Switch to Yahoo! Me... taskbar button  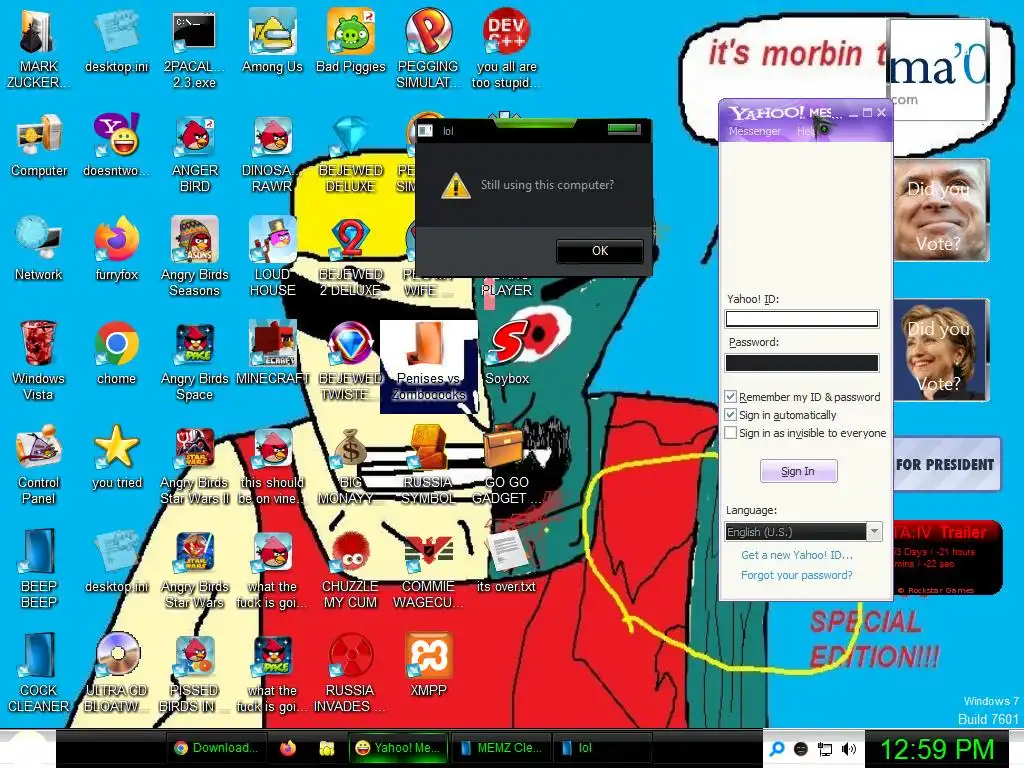398,748
